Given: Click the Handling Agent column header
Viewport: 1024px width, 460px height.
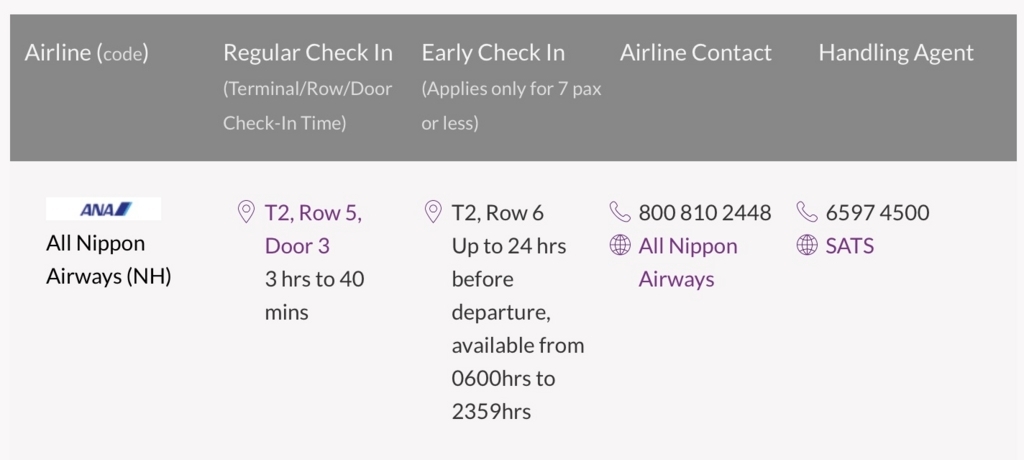Looking at the screenshot, I should 896,53.
